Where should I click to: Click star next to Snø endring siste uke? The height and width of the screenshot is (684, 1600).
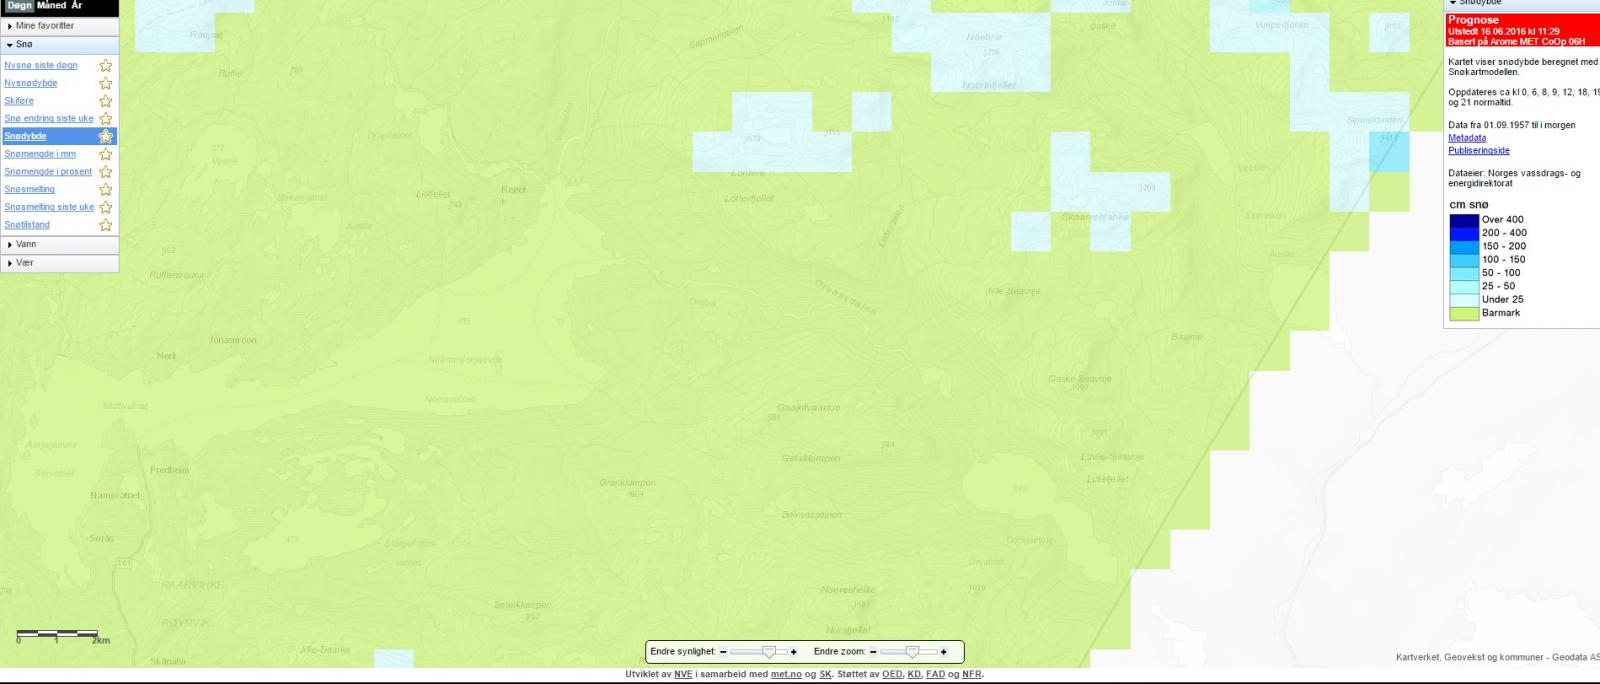tap(105, 119)
